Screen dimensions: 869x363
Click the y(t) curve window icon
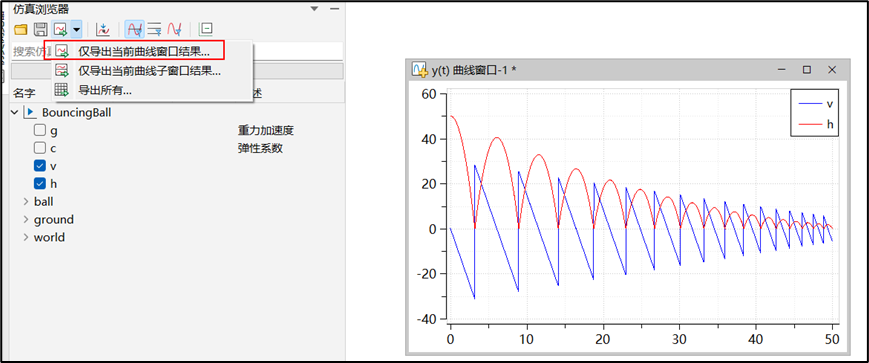tap(420, 69)
